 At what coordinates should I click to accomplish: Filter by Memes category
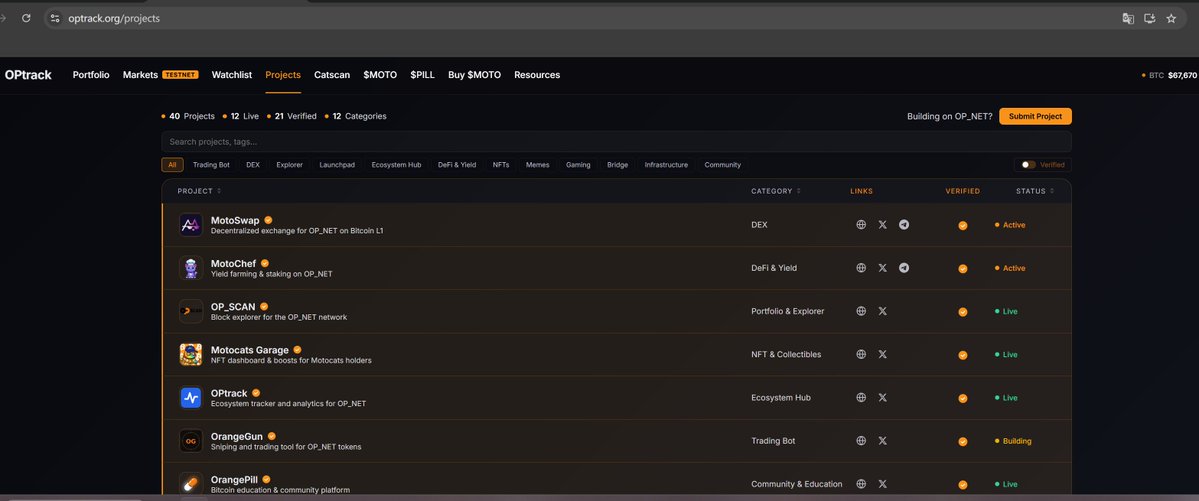pyautogui.click(x=538, y=164)
